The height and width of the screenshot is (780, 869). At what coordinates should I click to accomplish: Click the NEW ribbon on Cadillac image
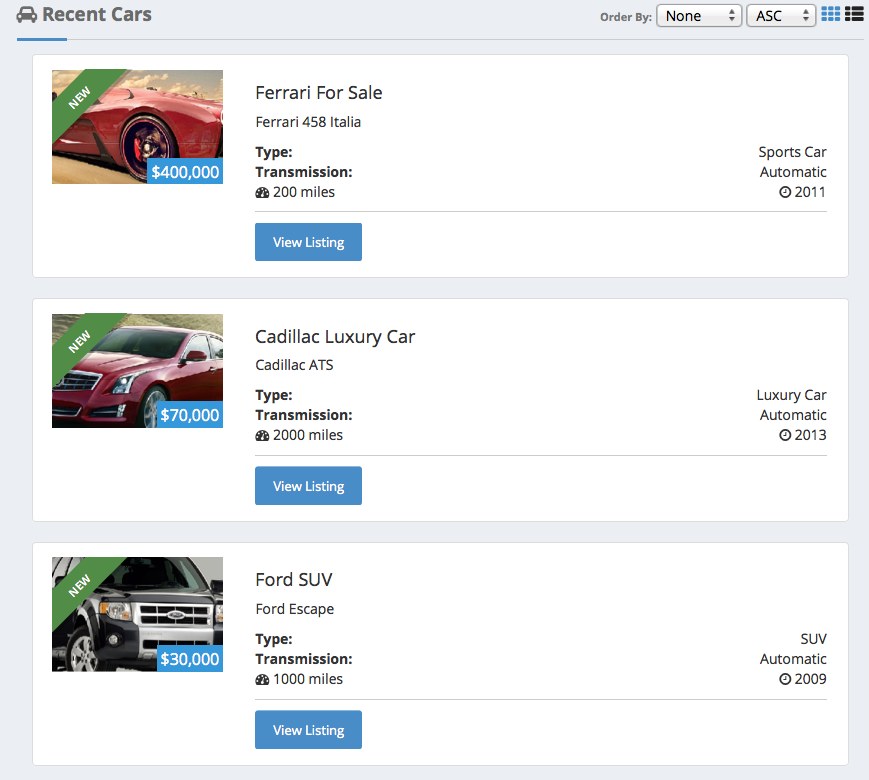tap(79, 341)
